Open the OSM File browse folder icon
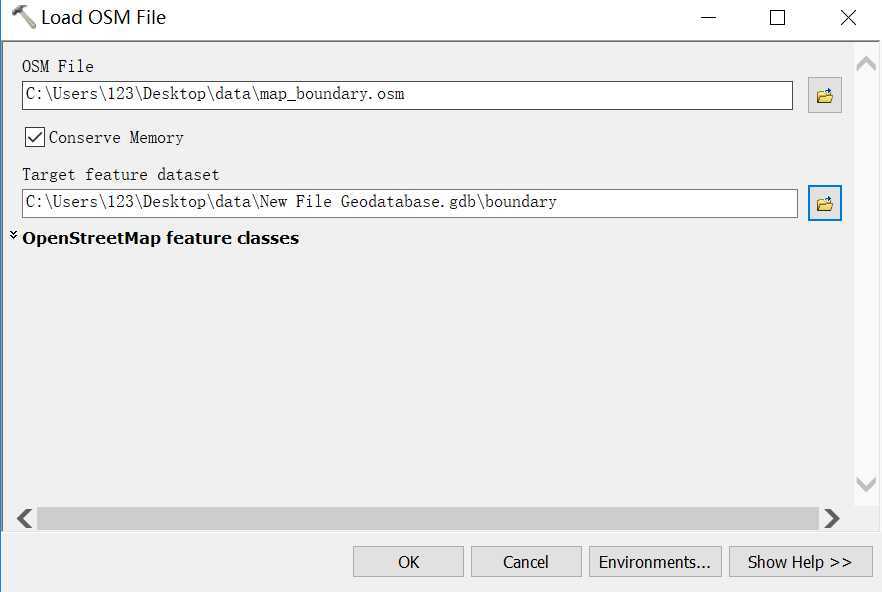 (x=825, y=95)
